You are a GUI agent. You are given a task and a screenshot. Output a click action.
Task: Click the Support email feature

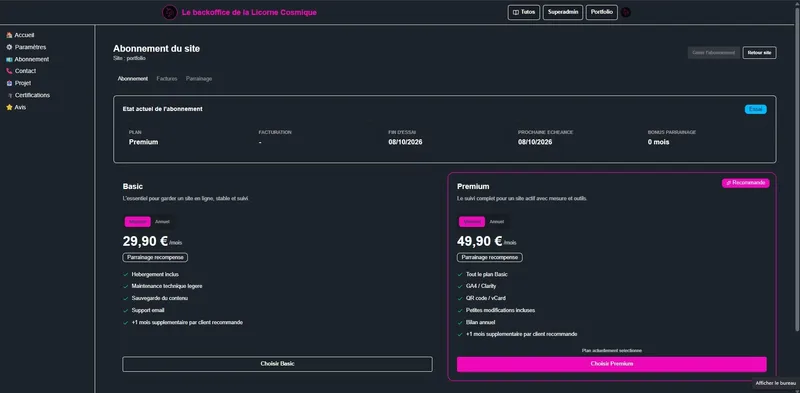pyautogui.click(x=148, y=310)
